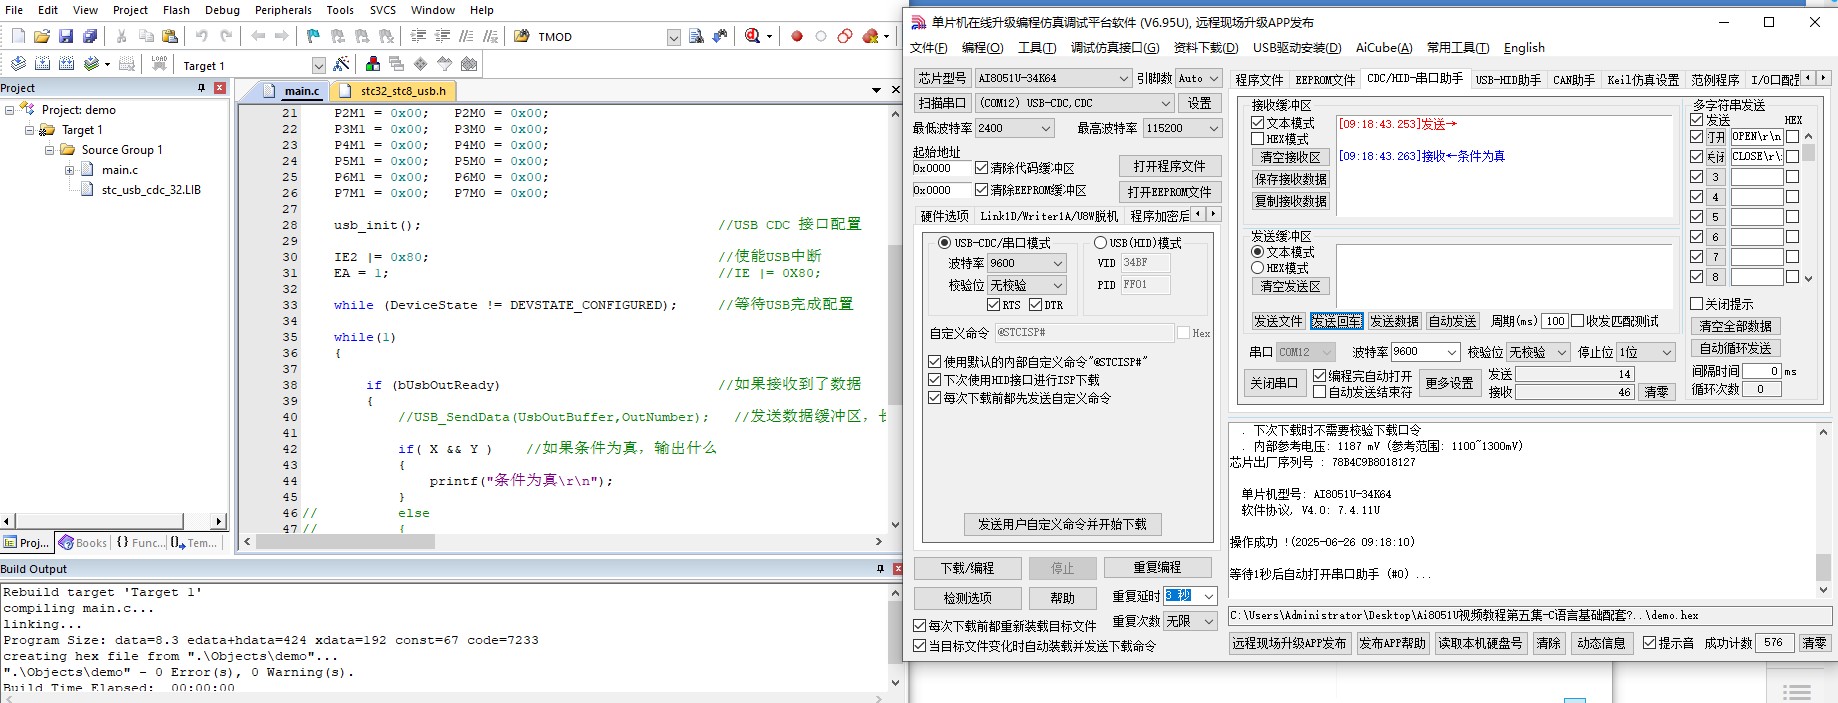Open Manage Project Items colored blocks icon
The width and height of the screenshot is (1838, 703).
point(373,64)
